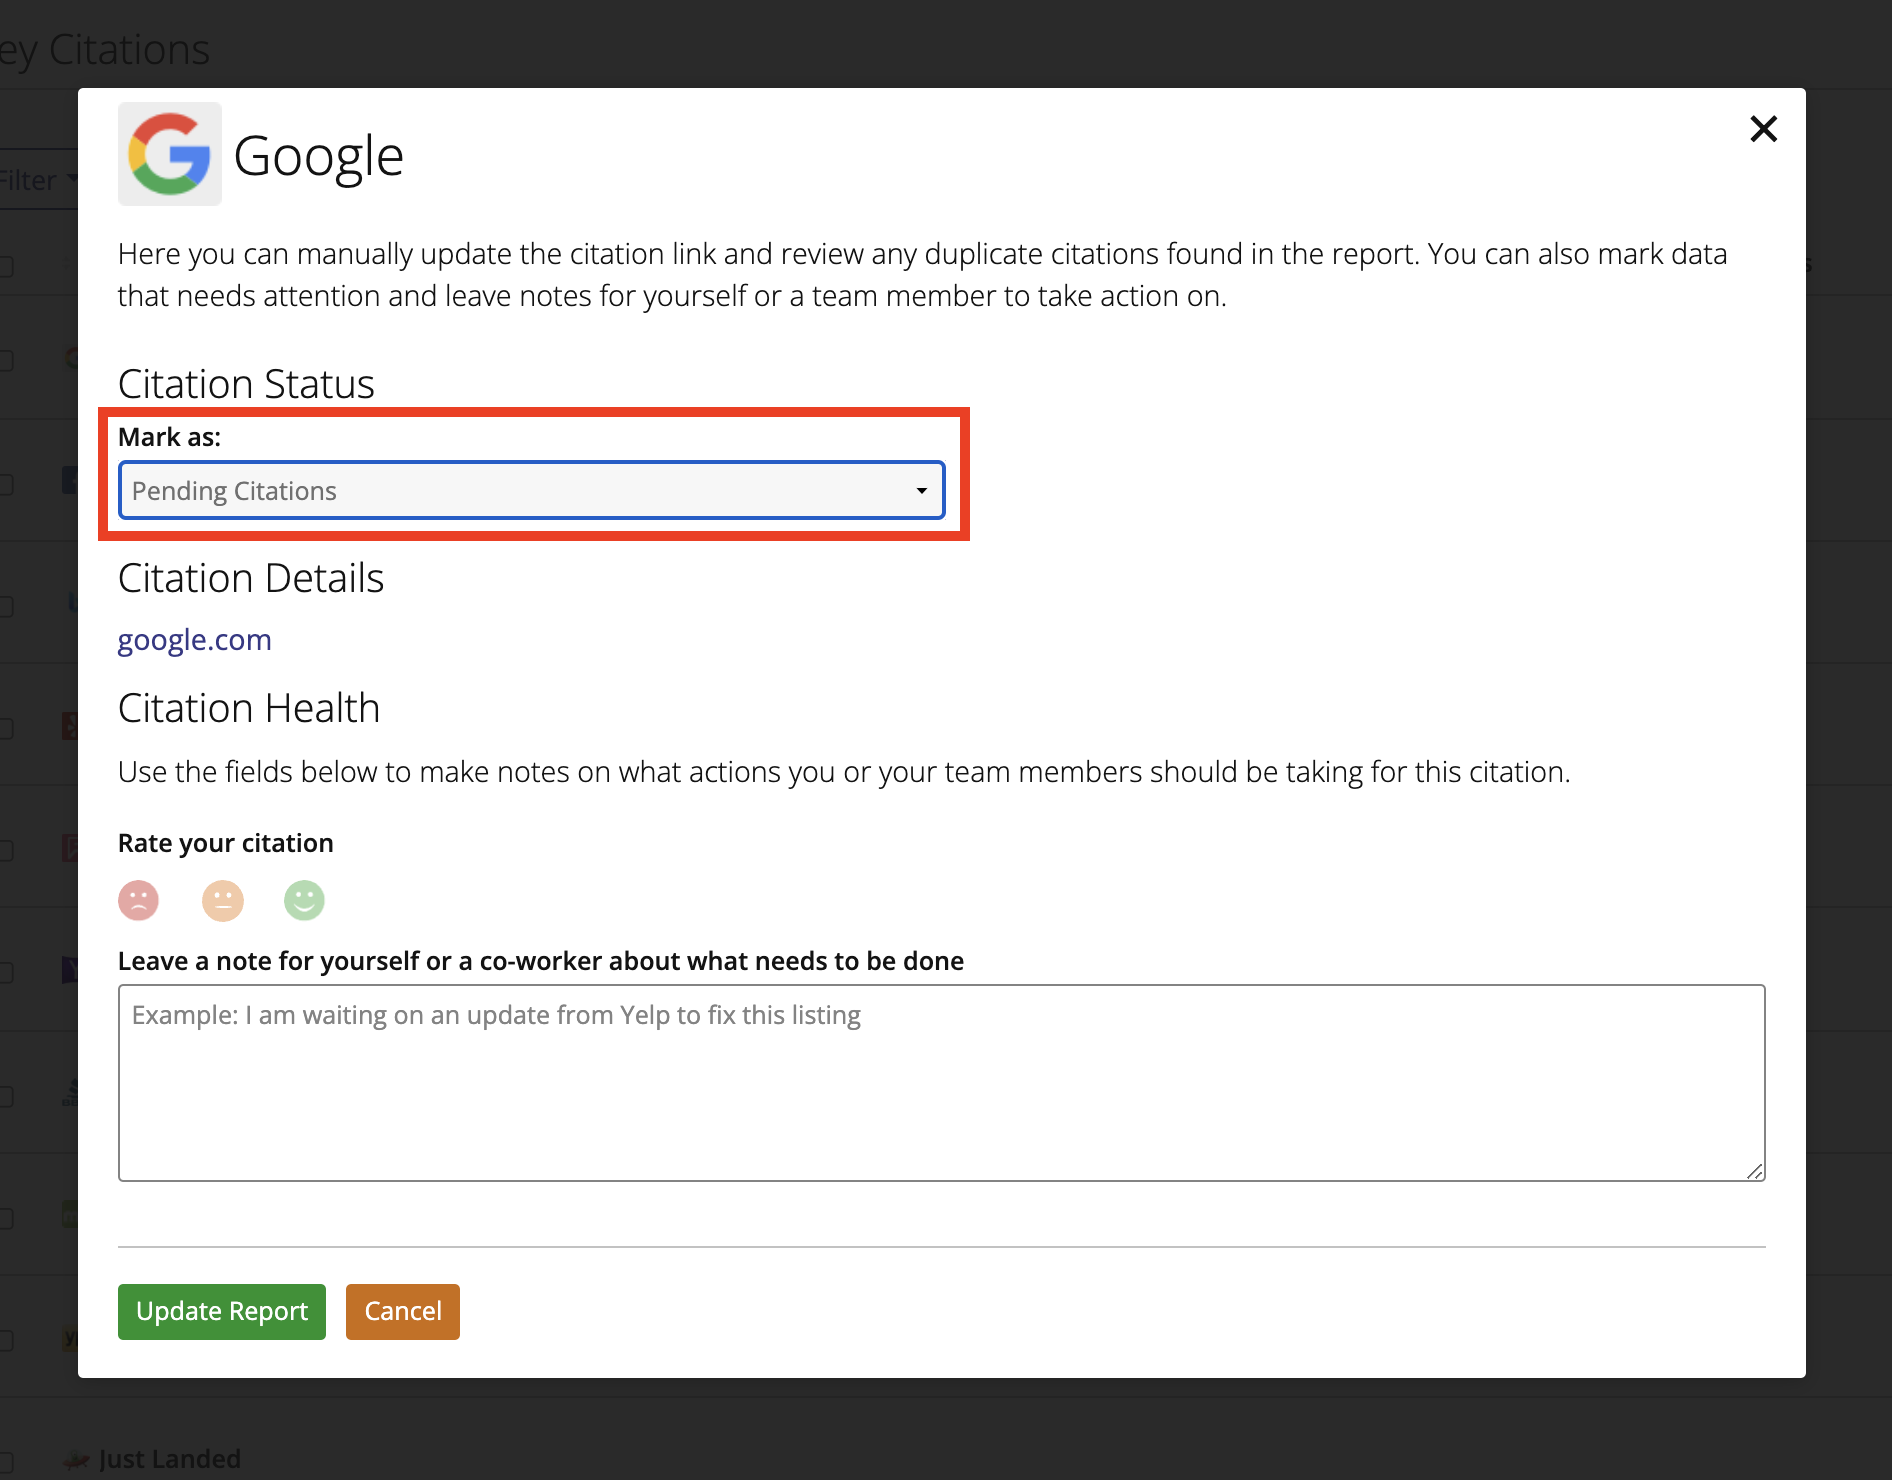
Task: Grab the note field resize handle
Action: tap(1755, 1171)
